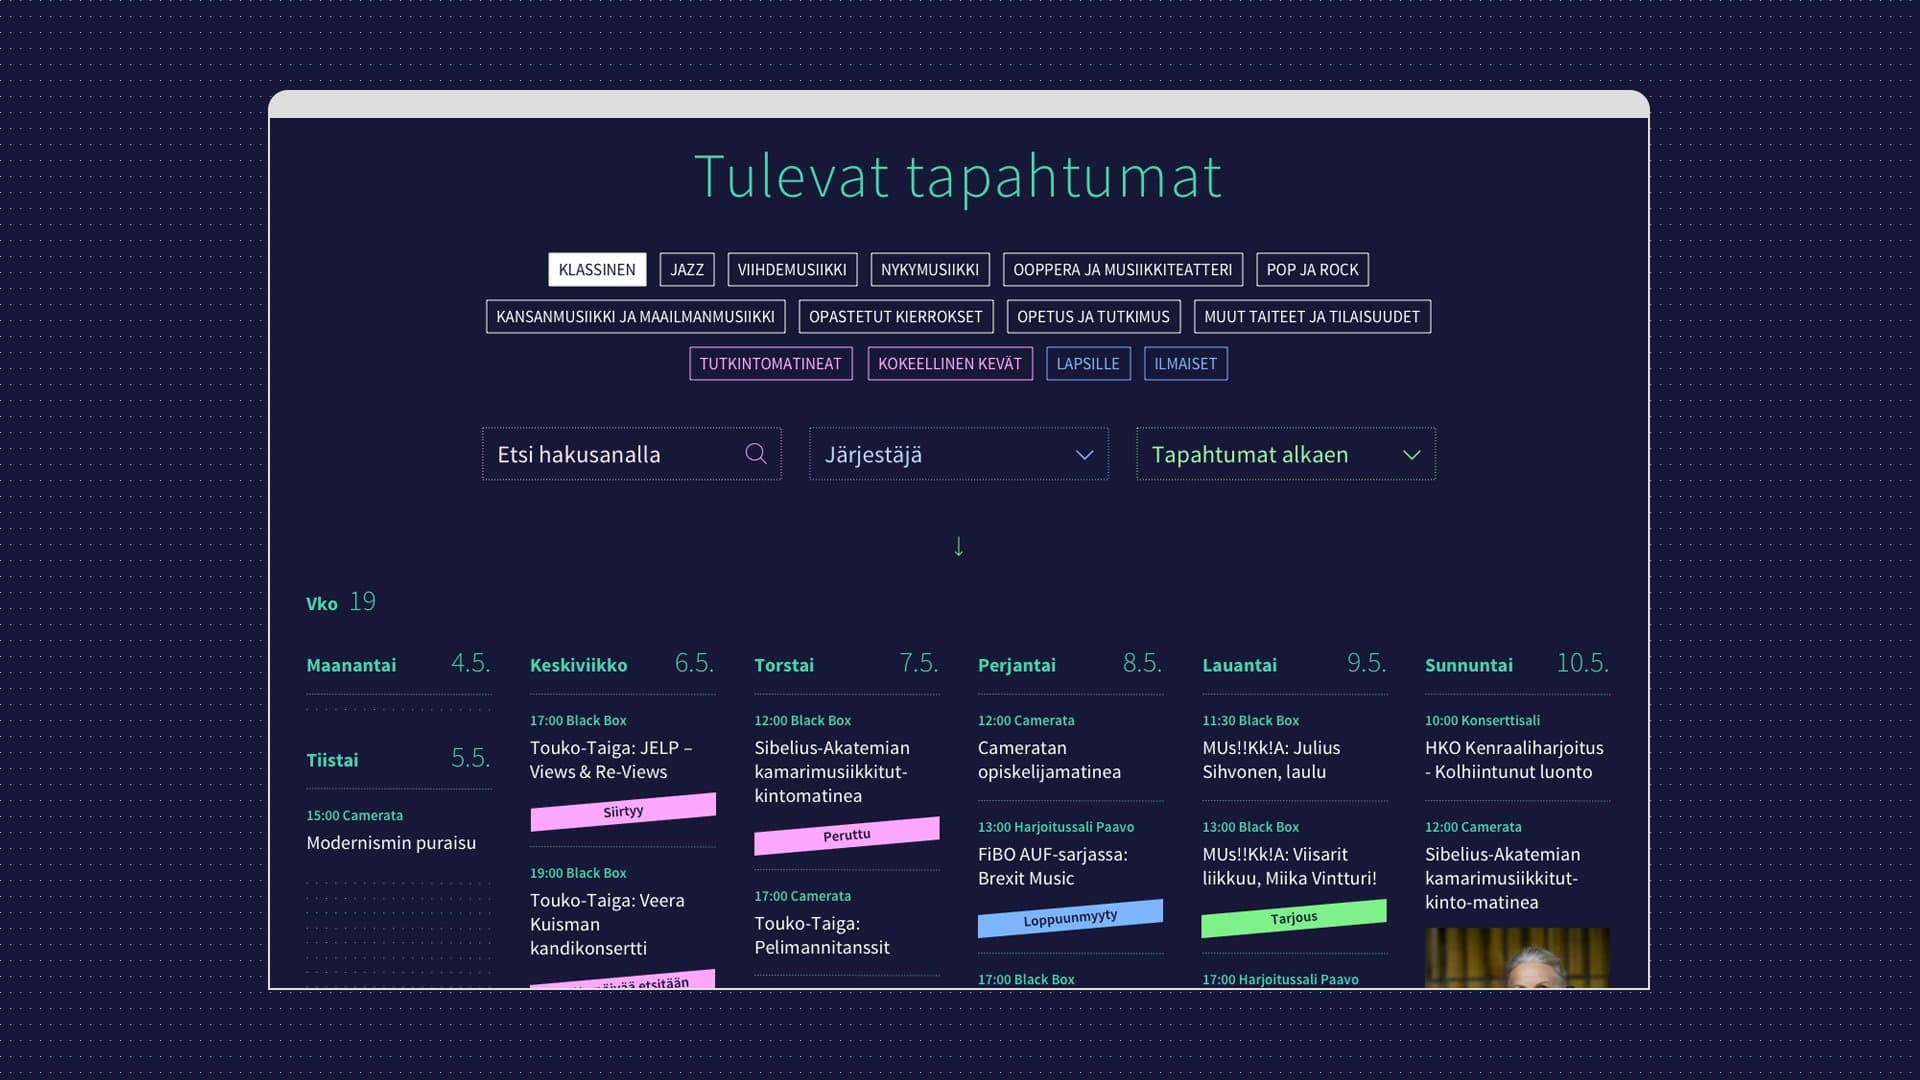The width and height of the screenshot is (1920, 1080).
Task: Click the Tarjous status badge on event
Action: point(1292,916)
